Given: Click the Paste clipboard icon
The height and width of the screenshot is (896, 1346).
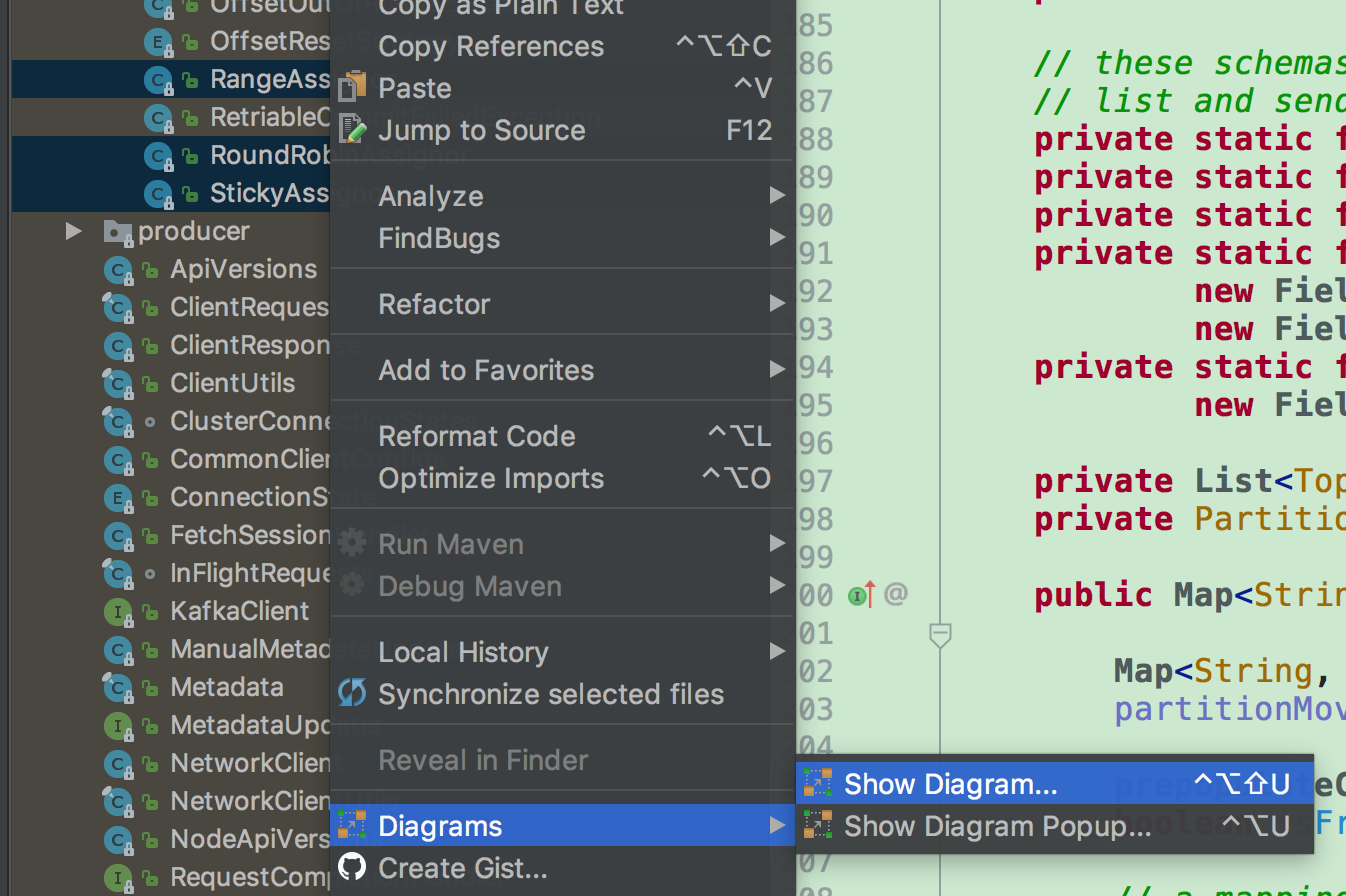Looking at the screenshot, I should (352, 88).
